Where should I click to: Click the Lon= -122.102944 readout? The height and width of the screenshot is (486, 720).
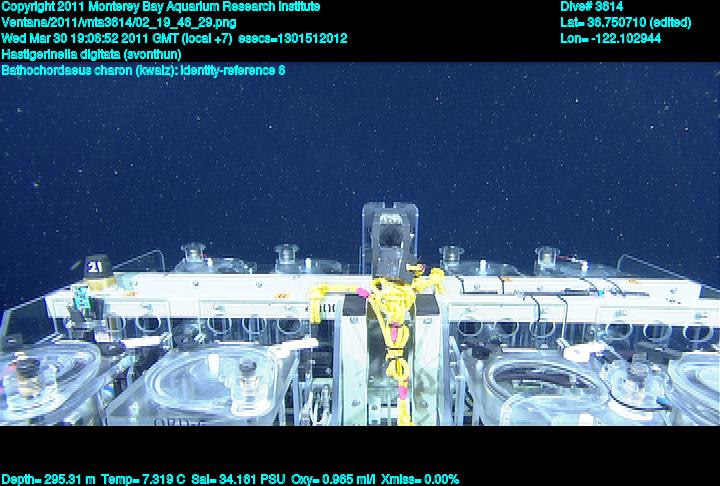tap(612, 39)
